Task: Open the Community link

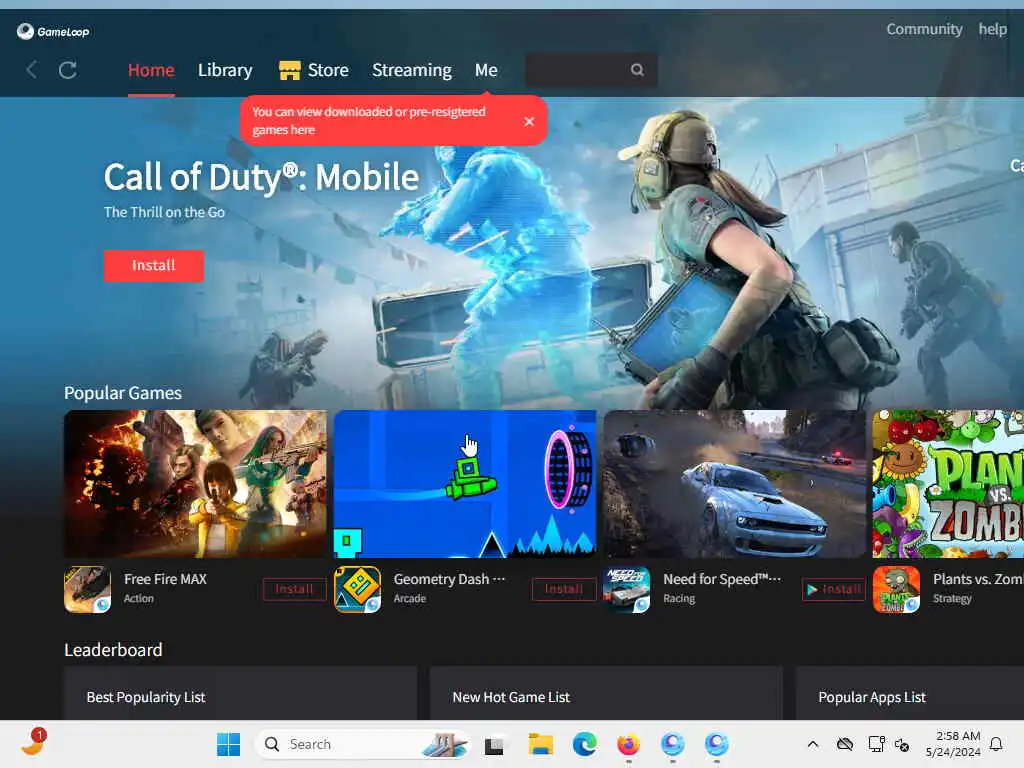Action: 924,29
